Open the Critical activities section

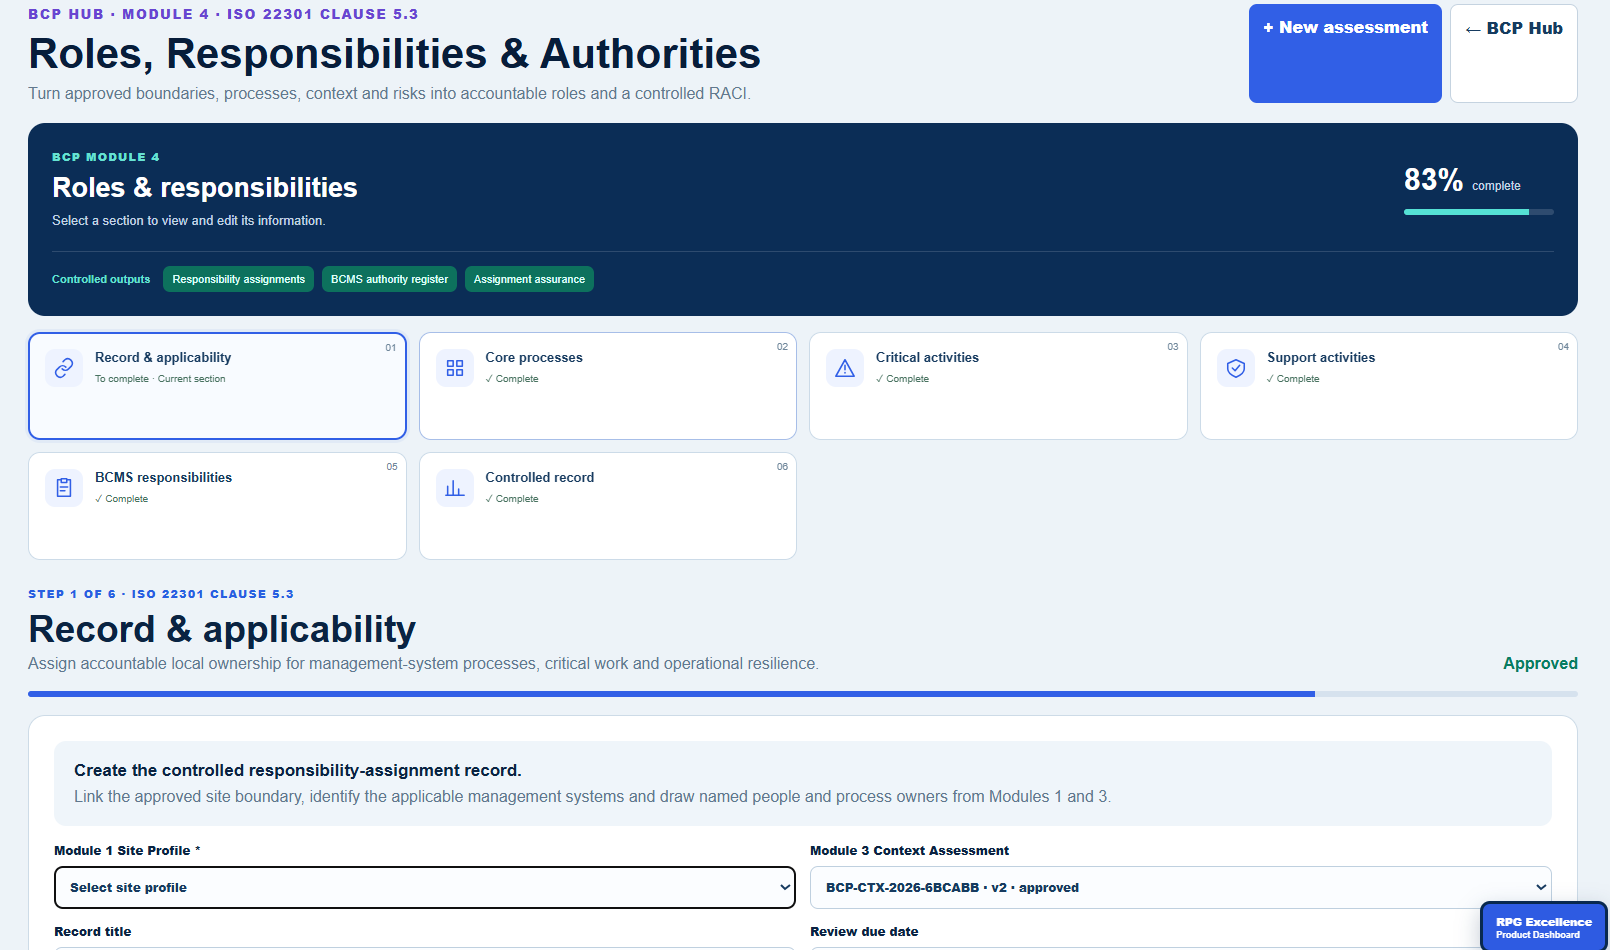coord(998,386)
